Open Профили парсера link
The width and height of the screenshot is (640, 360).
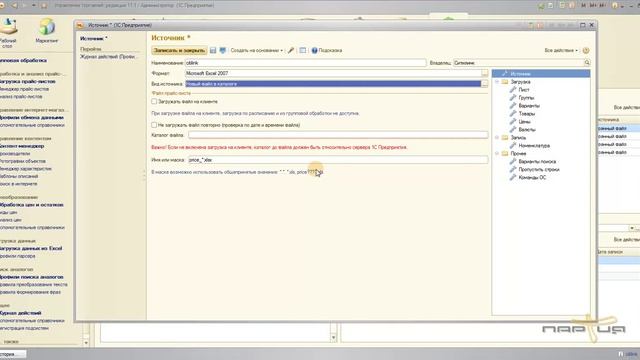click(x=18, y=256)
